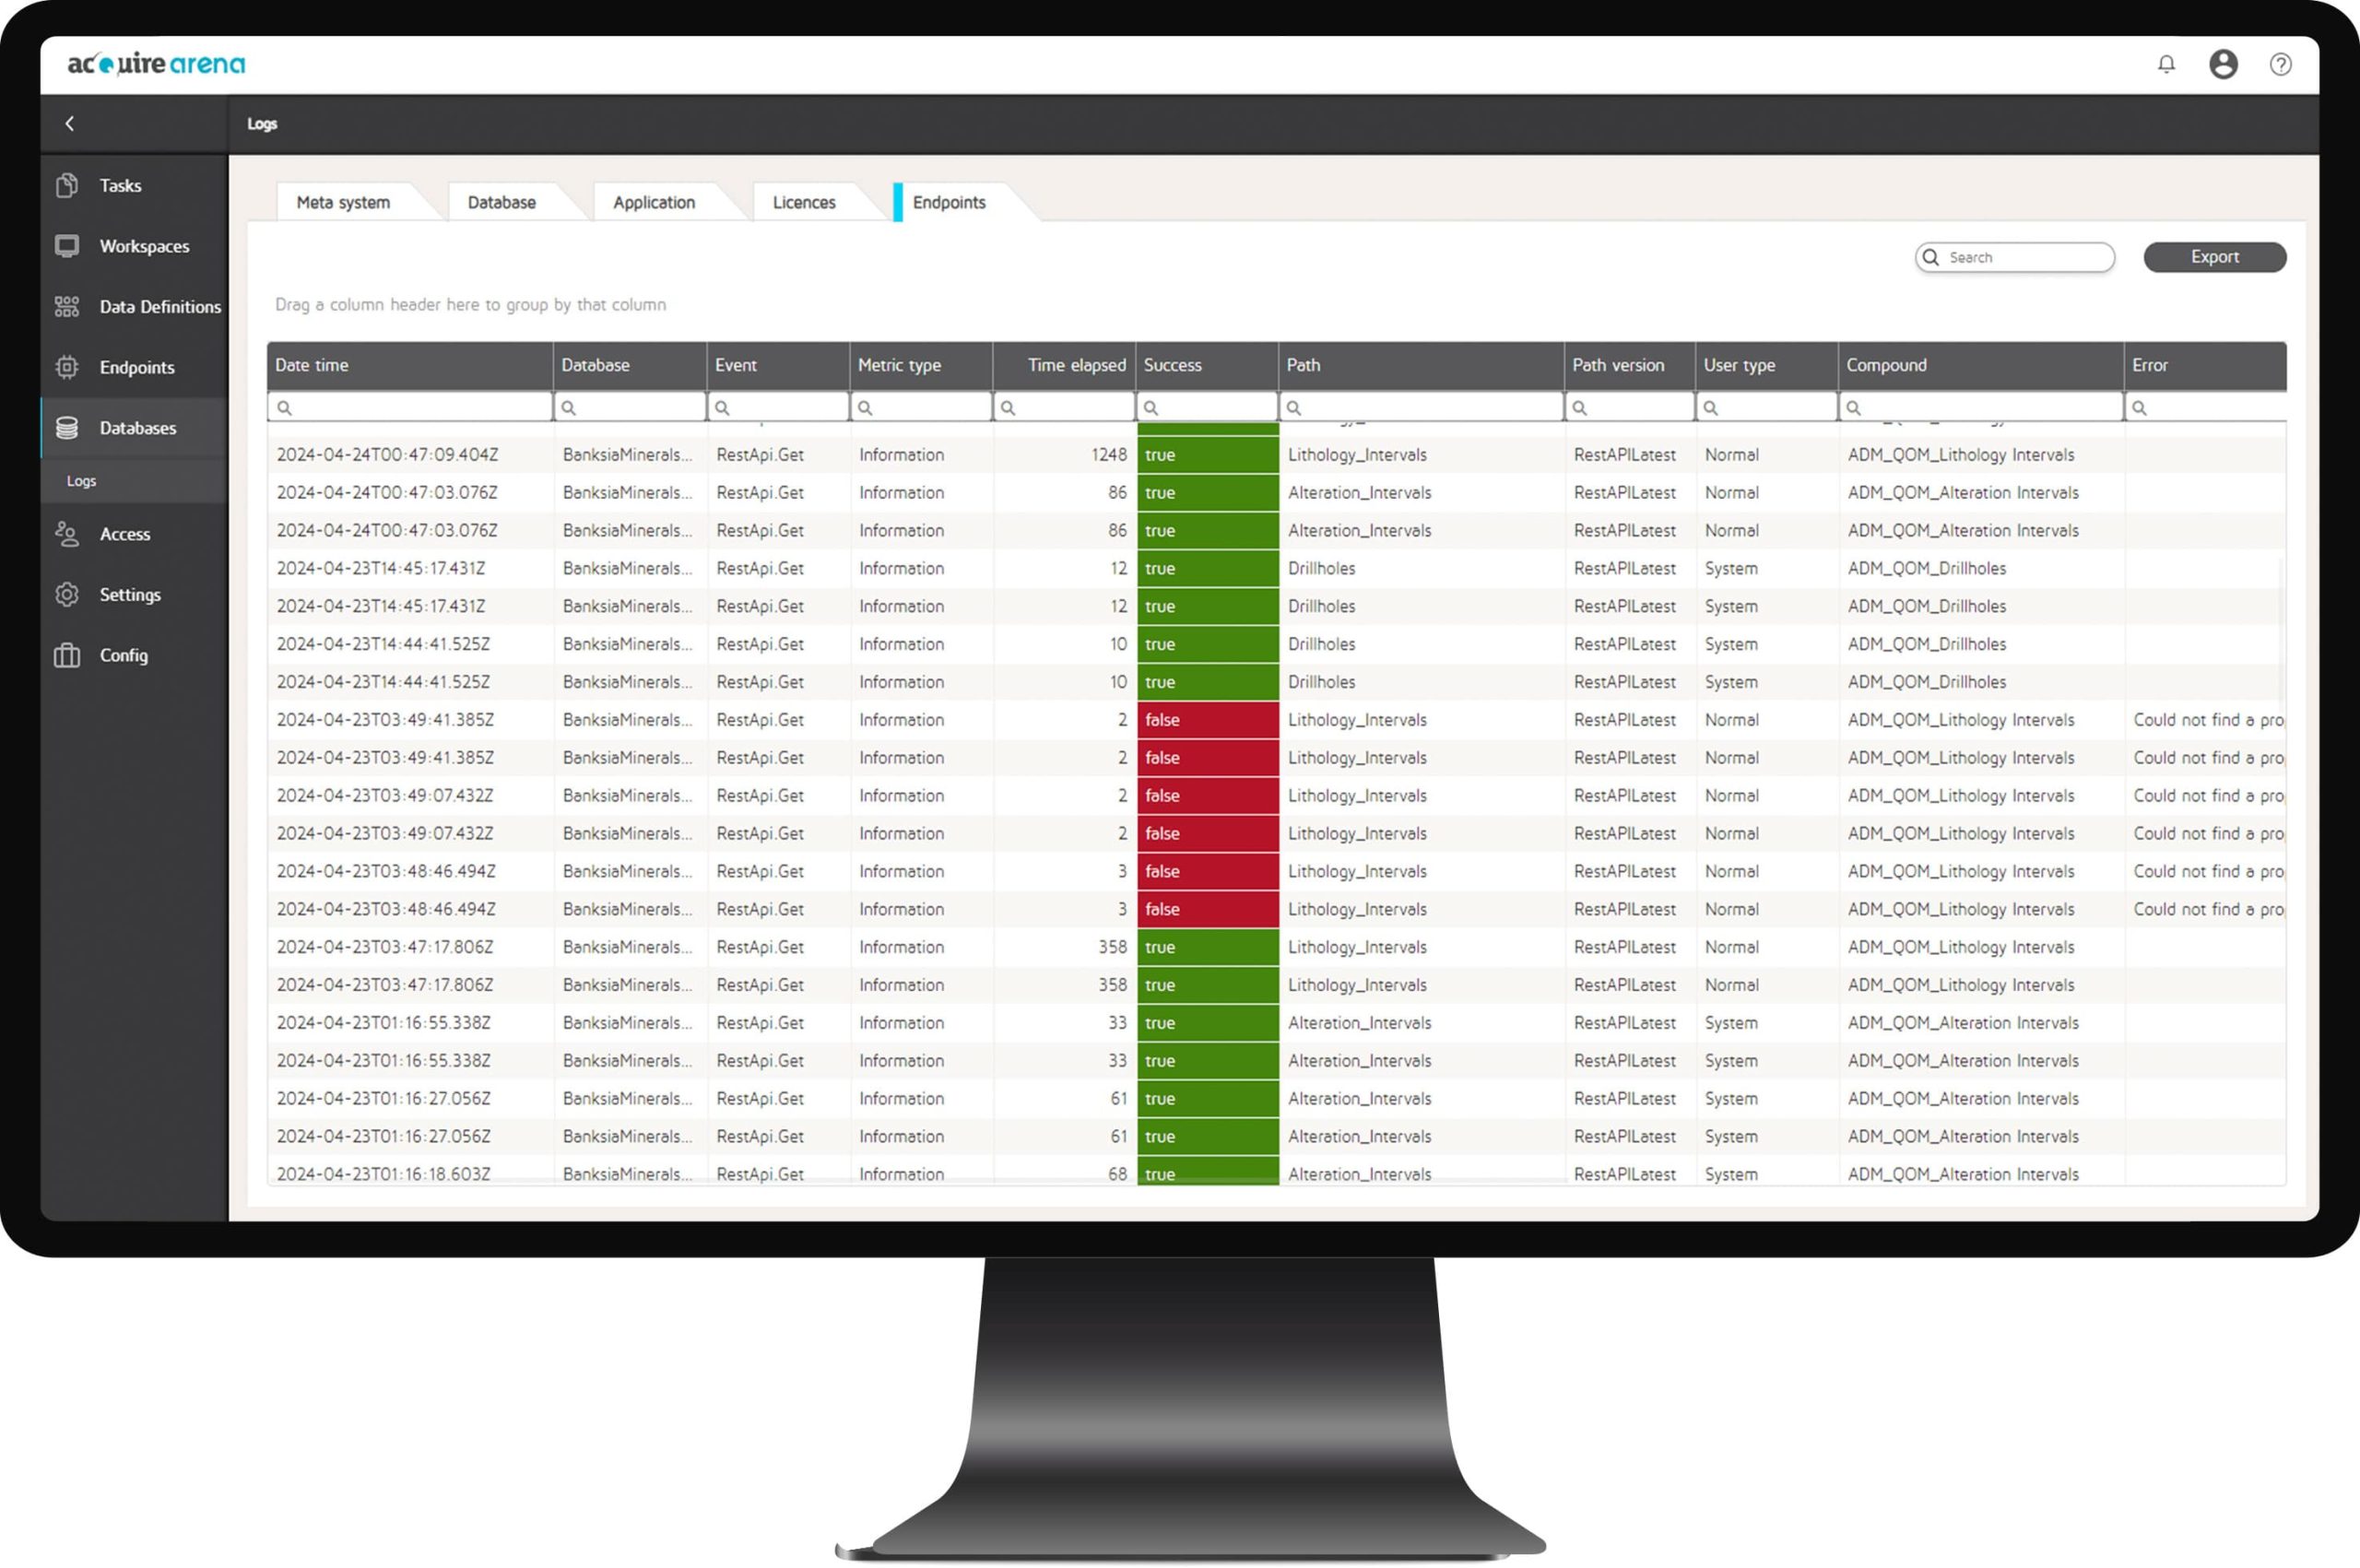2360x1568 pixels.
Task: Click the help question mark icon
Action: tap(2280, 64)
